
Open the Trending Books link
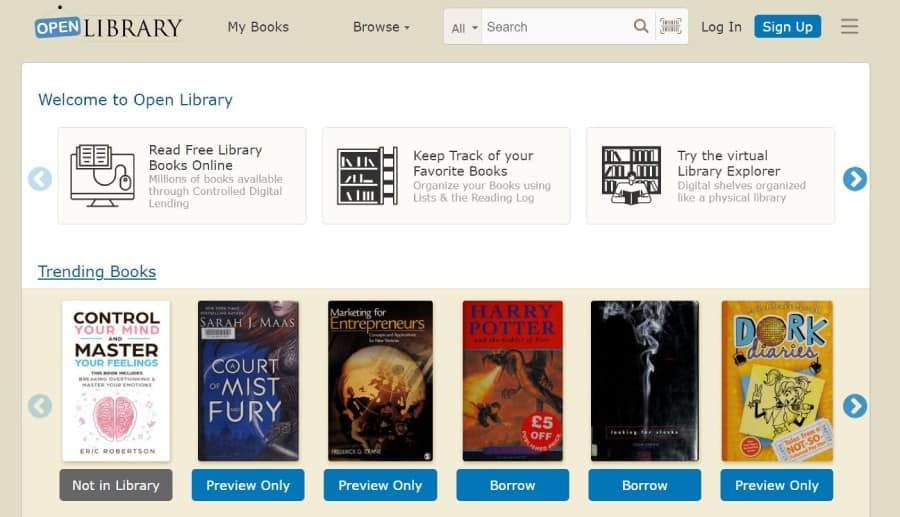97,271
